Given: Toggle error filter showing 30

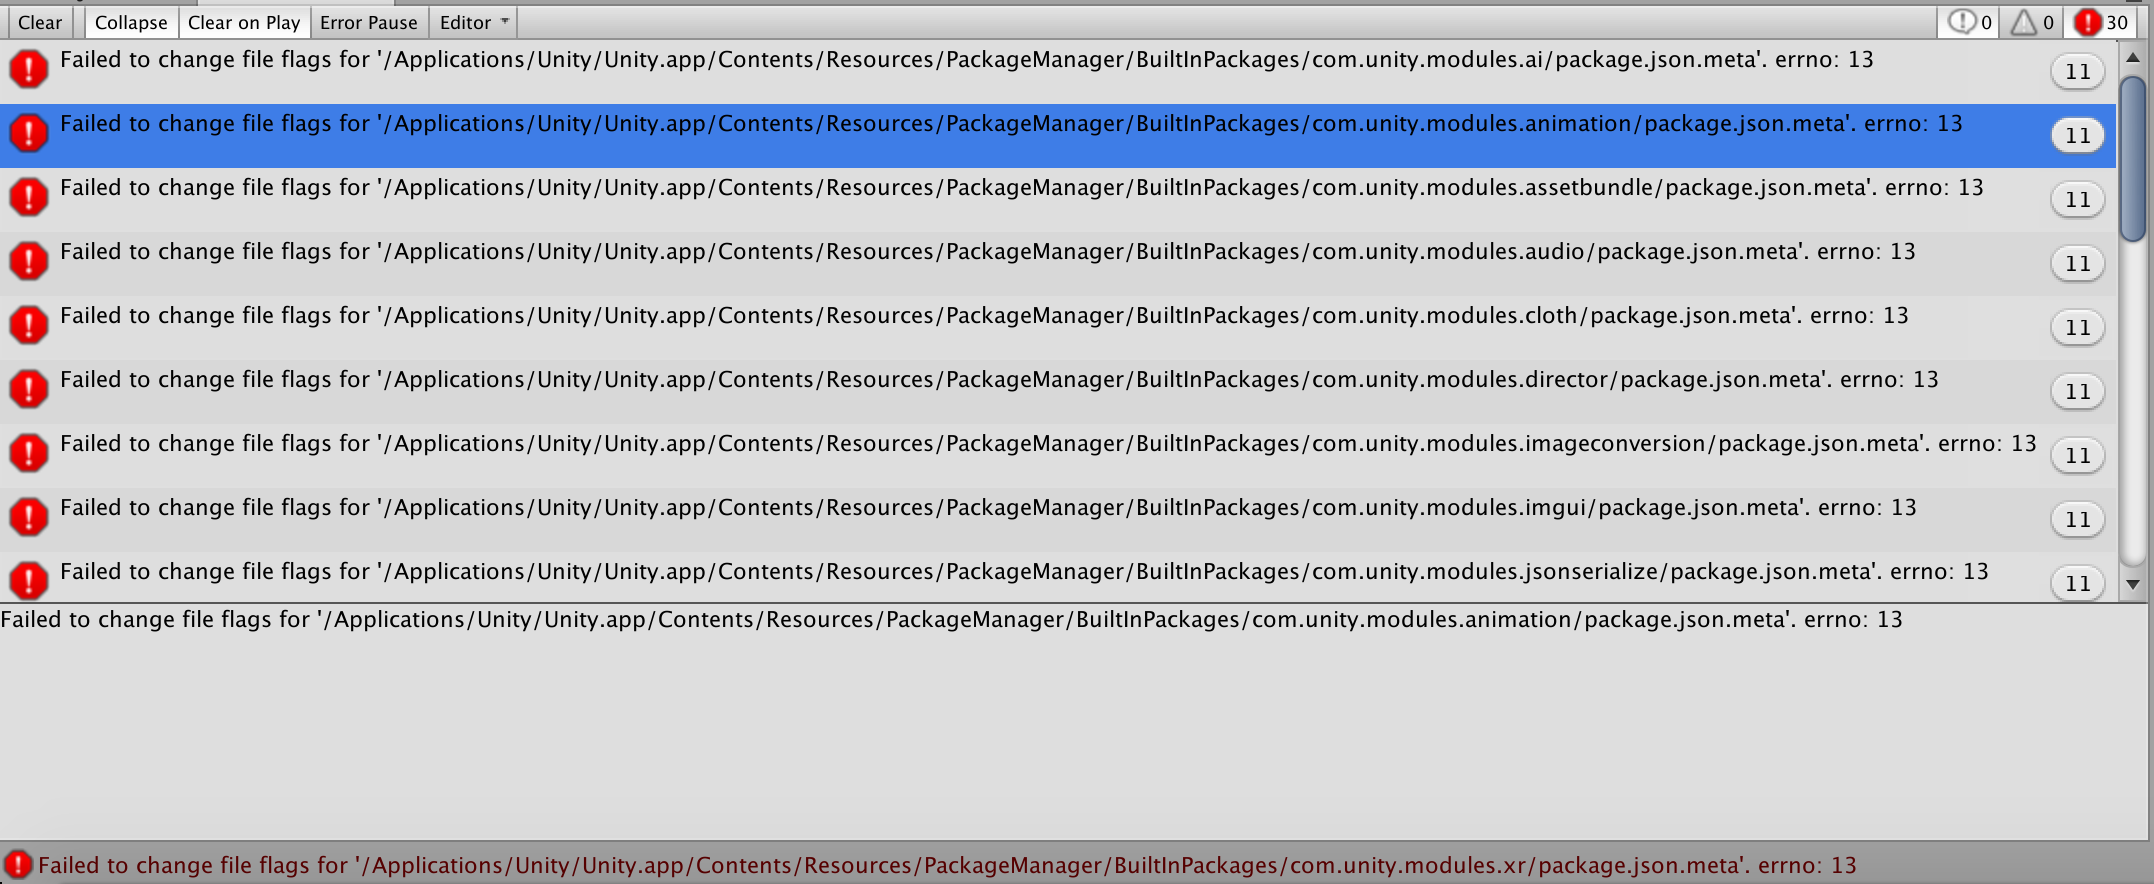Looking at the screenshot, I should tap(2101, 22).
